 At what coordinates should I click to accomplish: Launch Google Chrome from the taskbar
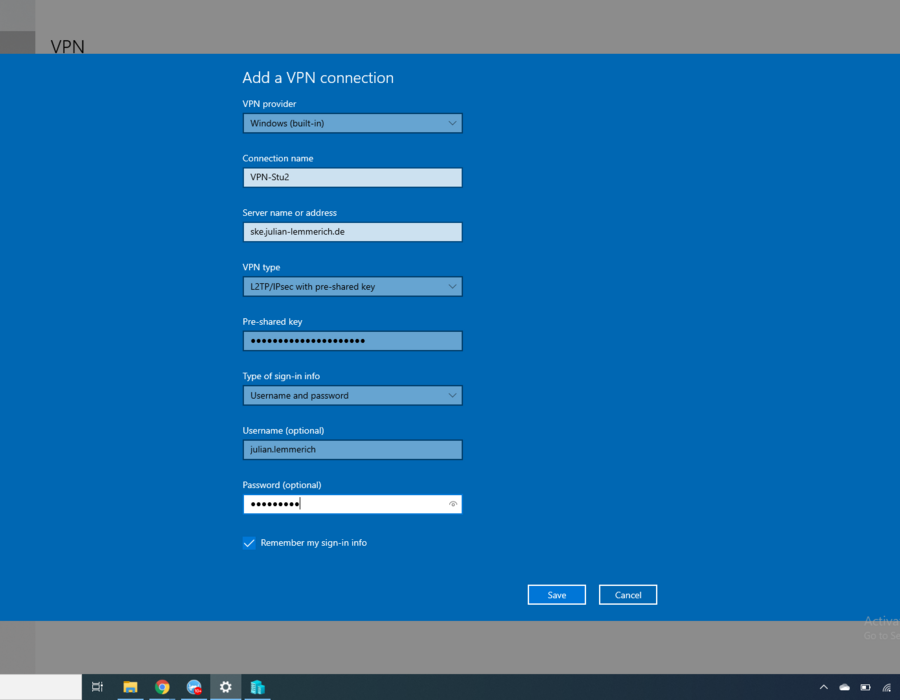[162, 687]
